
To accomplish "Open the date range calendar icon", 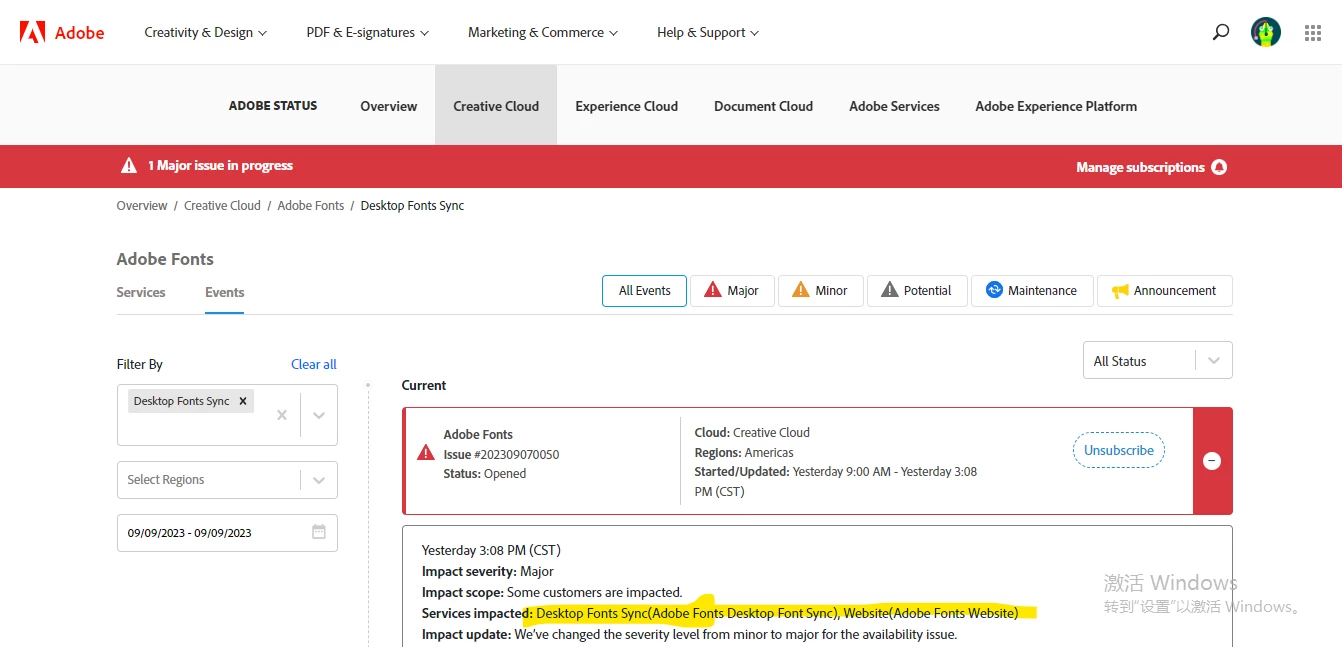I will click(x=319, y=532).
